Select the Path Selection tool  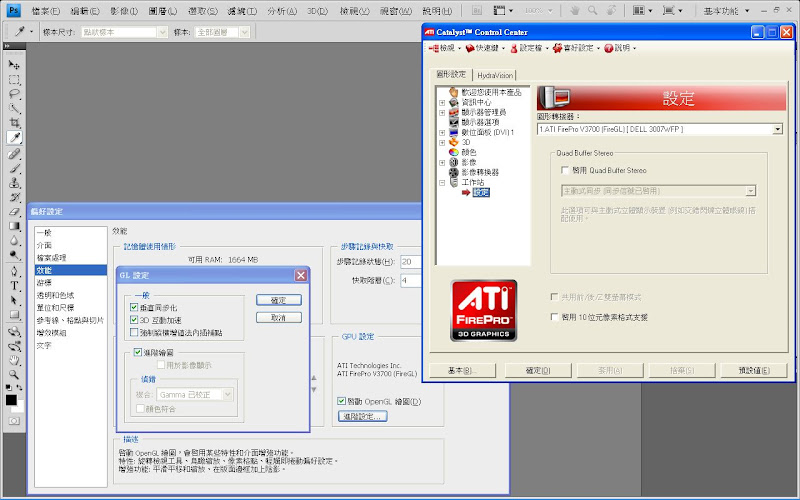click(14, 300)
